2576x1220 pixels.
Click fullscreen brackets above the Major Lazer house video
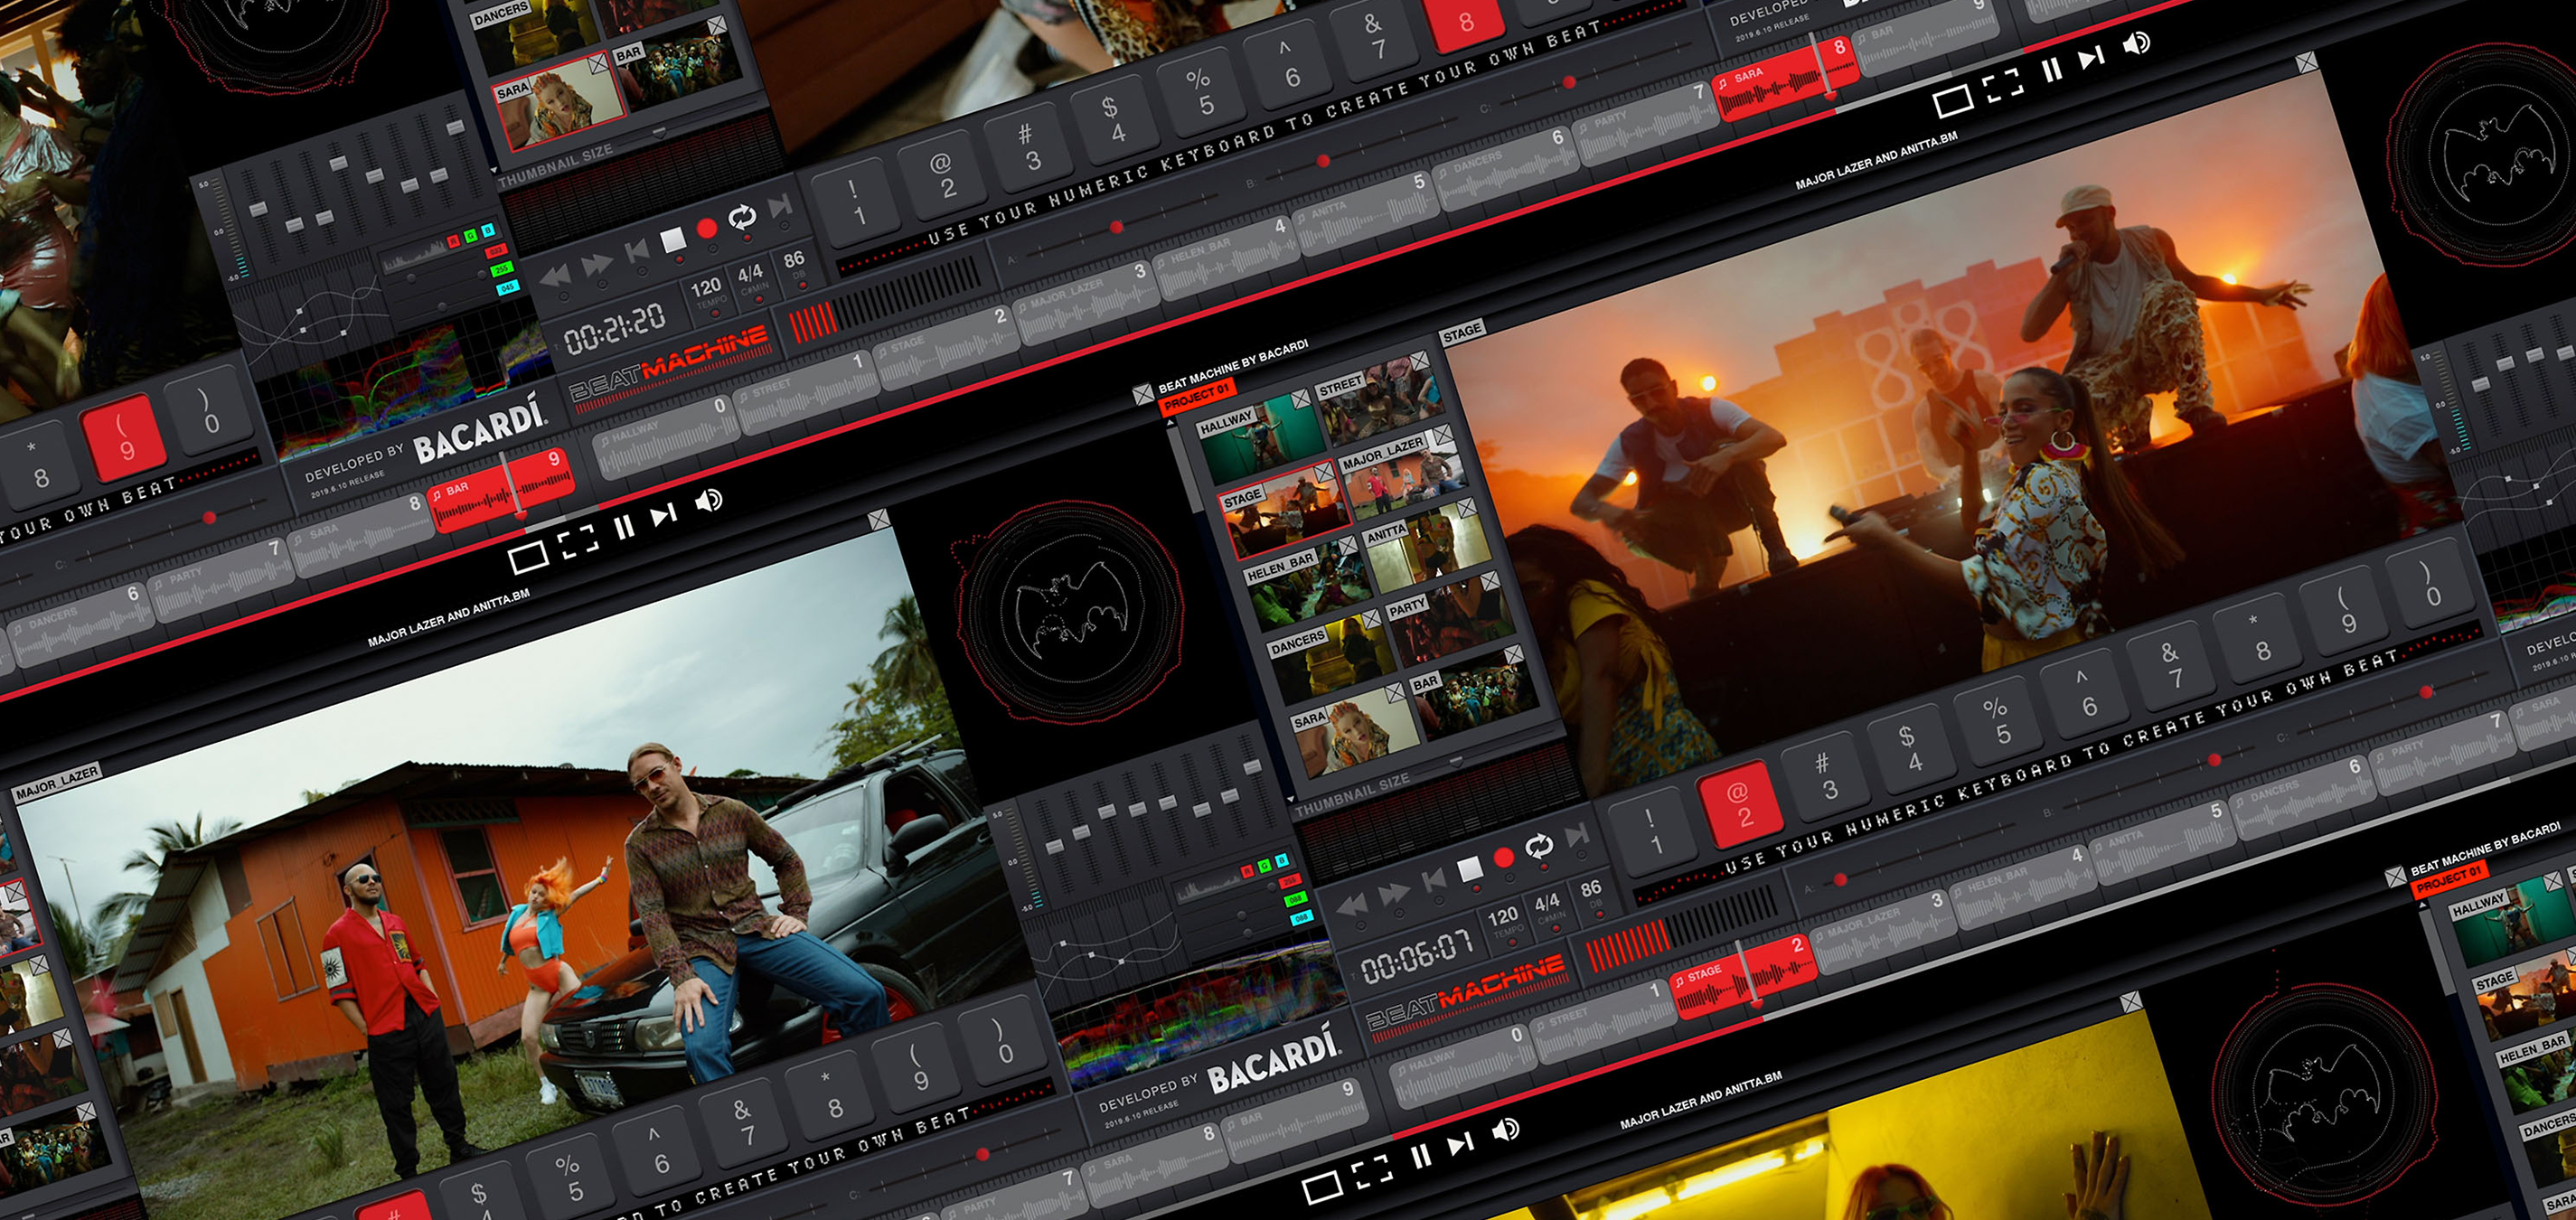[x=579, y=541]
